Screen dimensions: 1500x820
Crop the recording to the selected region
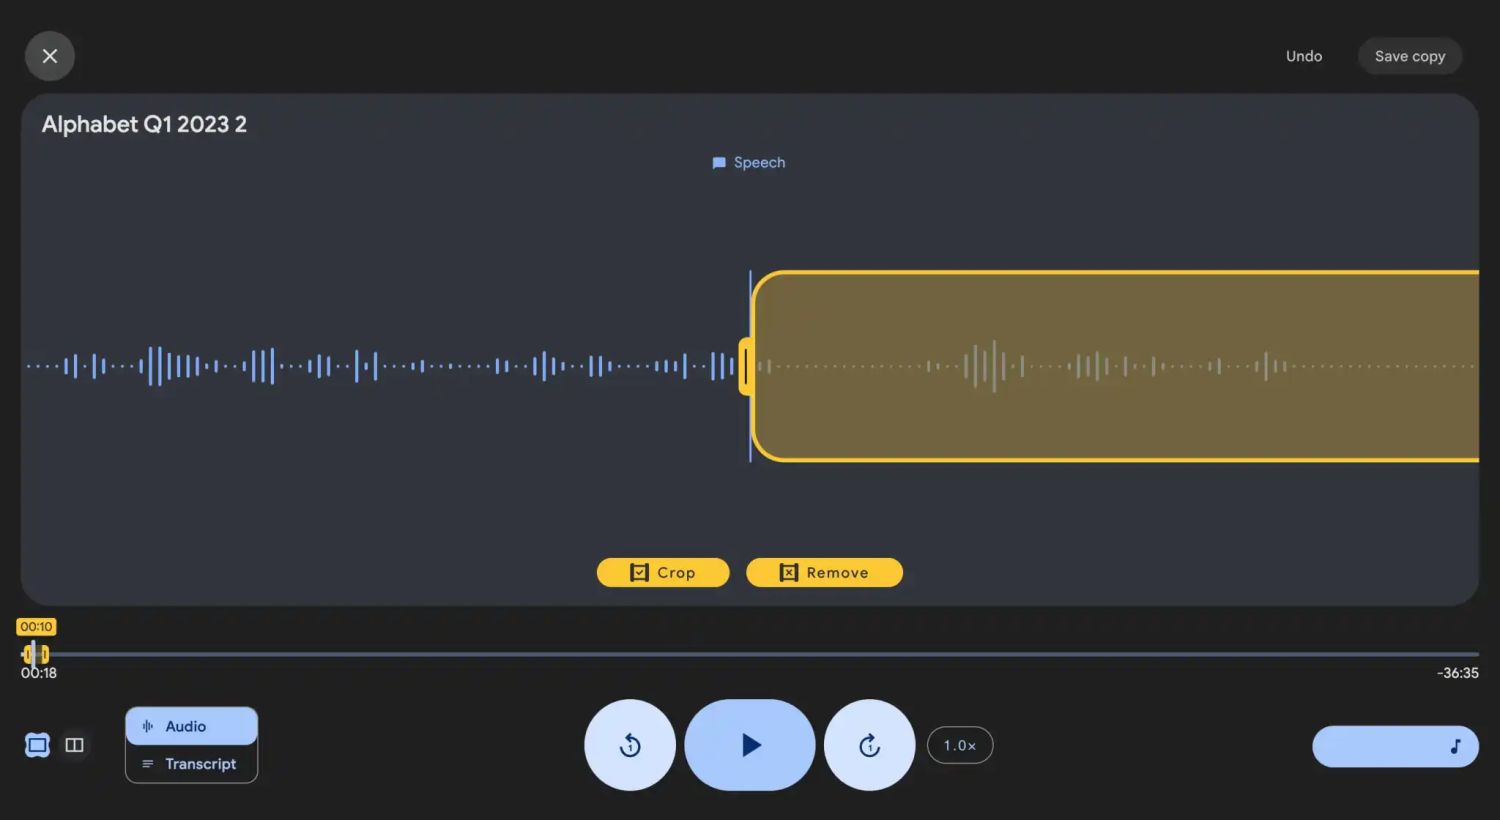(663, 573)
